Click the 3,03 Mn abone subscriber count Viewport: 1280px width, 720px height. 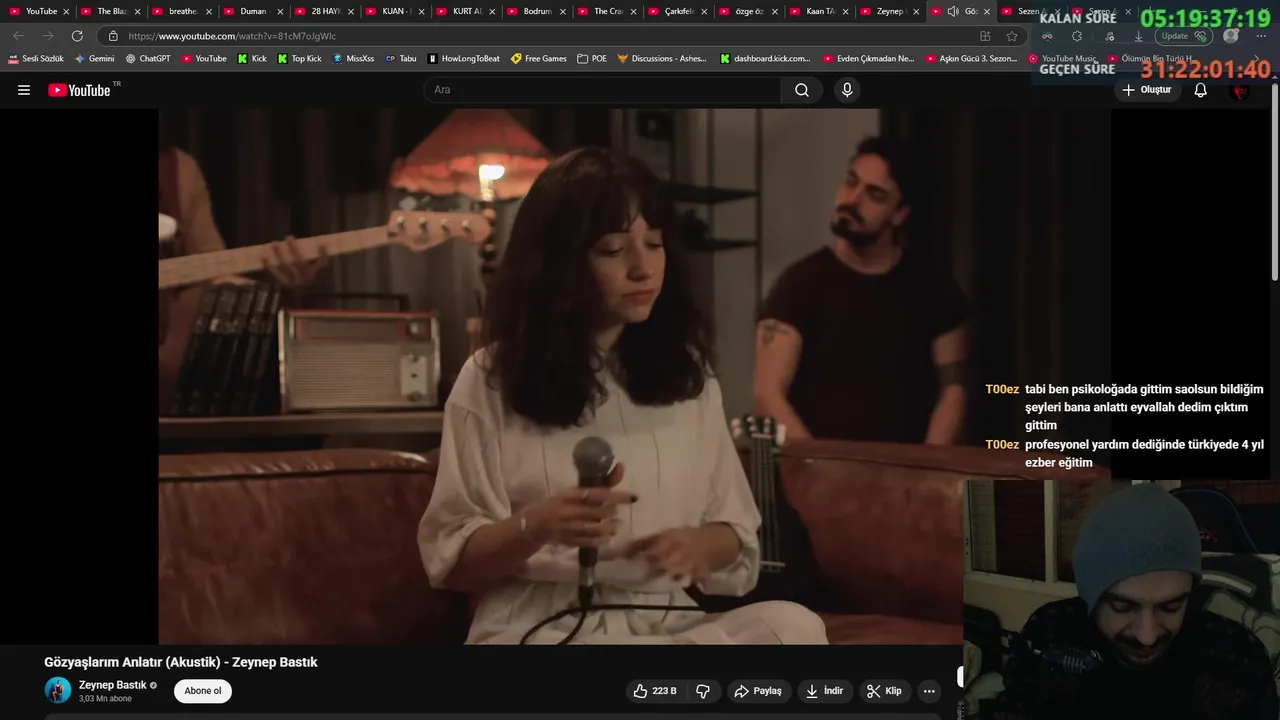[x=105, y=699]
